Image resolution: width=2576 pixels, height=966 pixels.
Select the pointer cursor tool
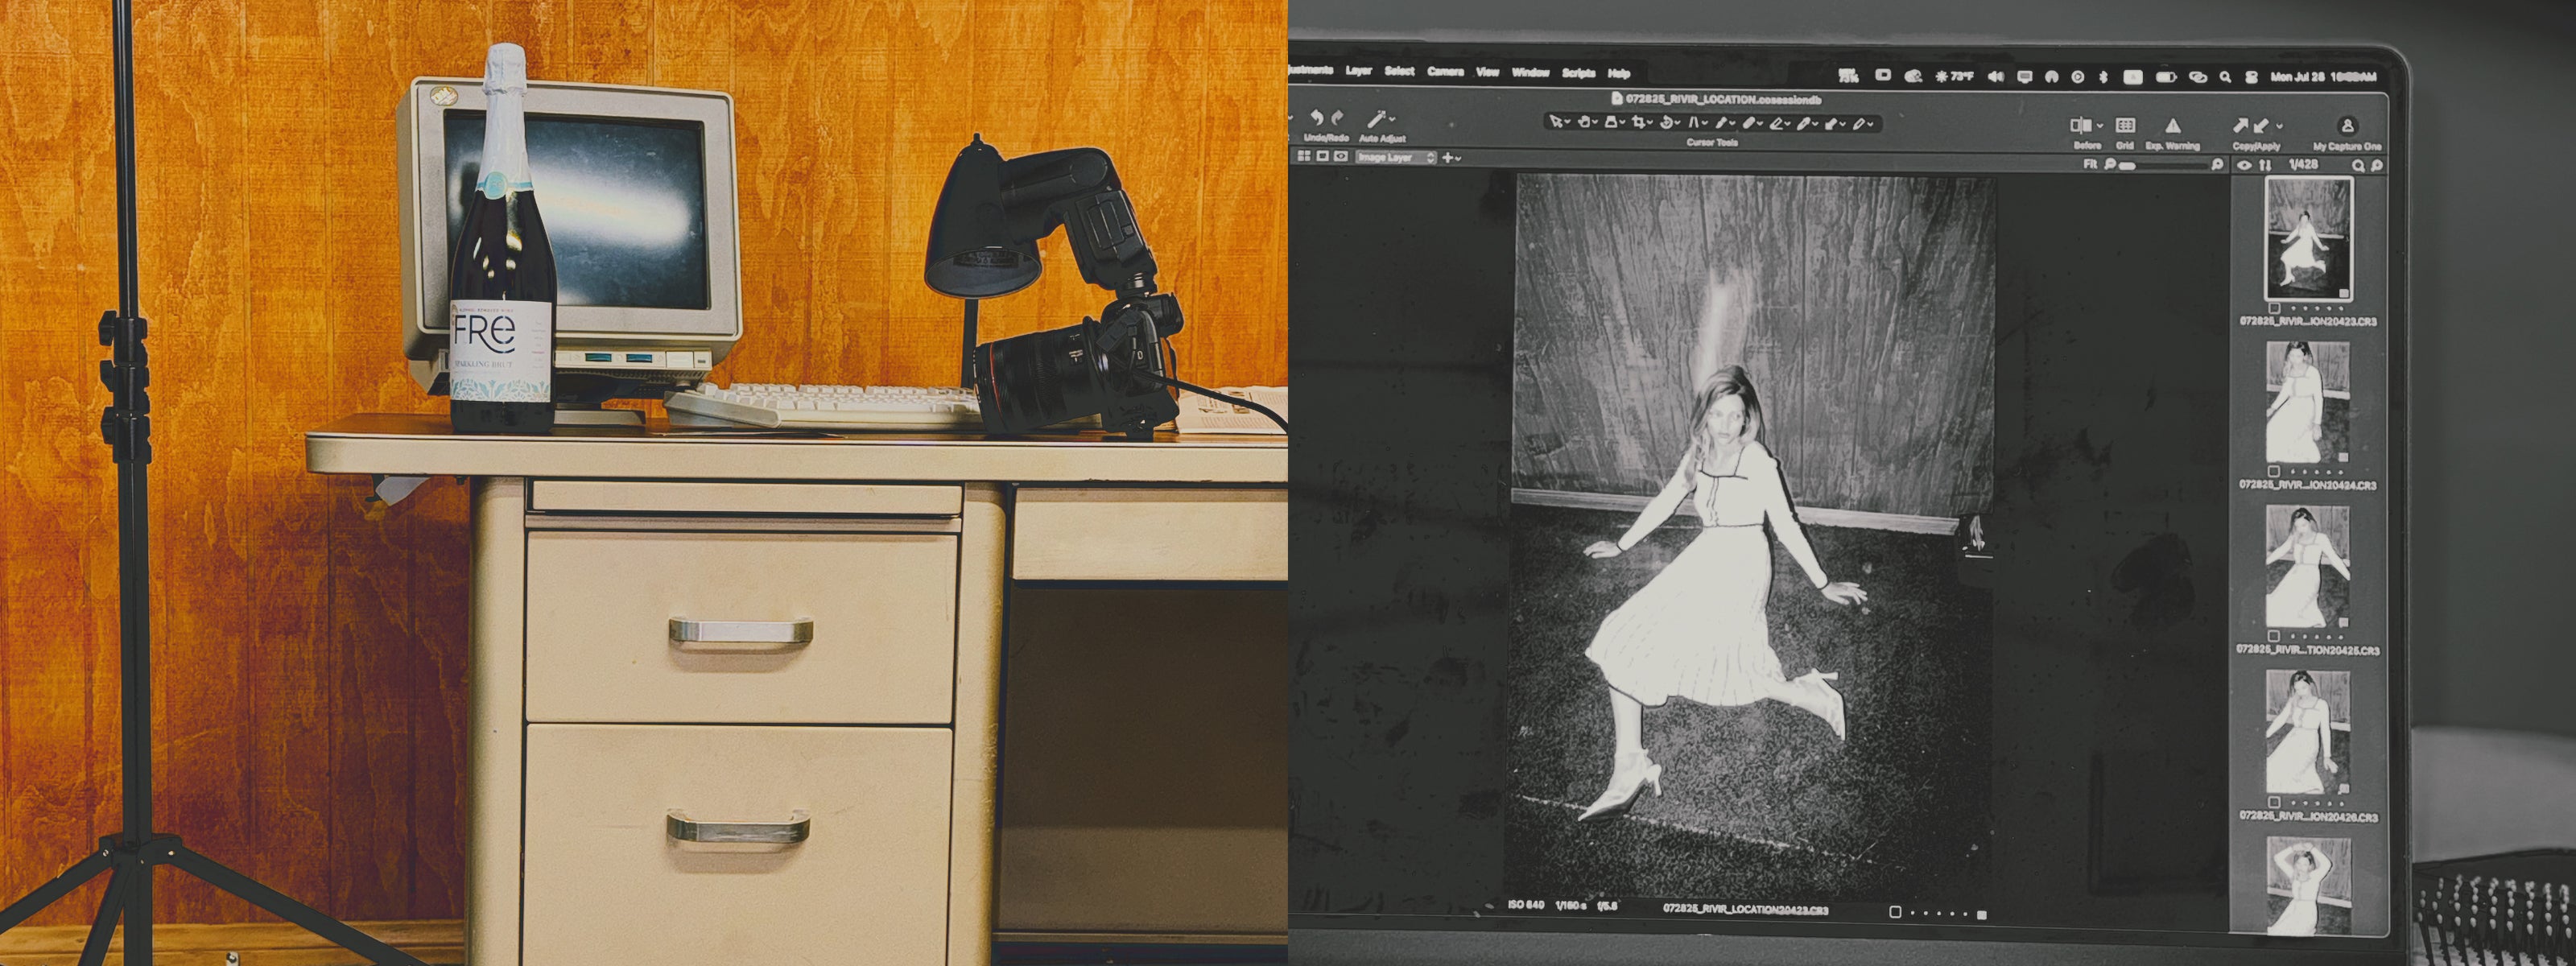coord(1556,122)
